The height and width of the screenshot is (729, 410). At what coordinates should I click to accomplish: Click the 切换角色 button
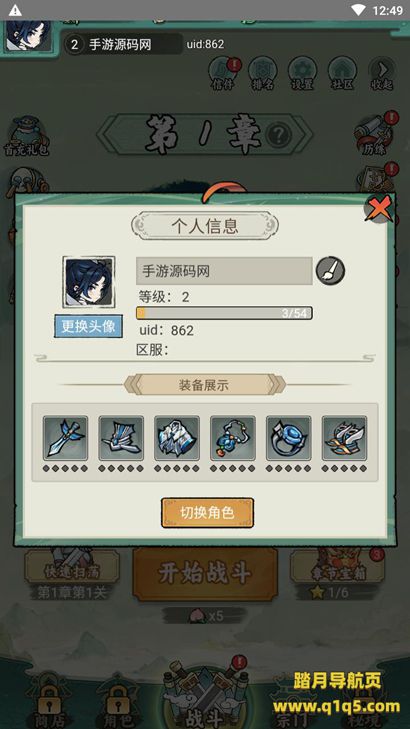tap(207, 513)
